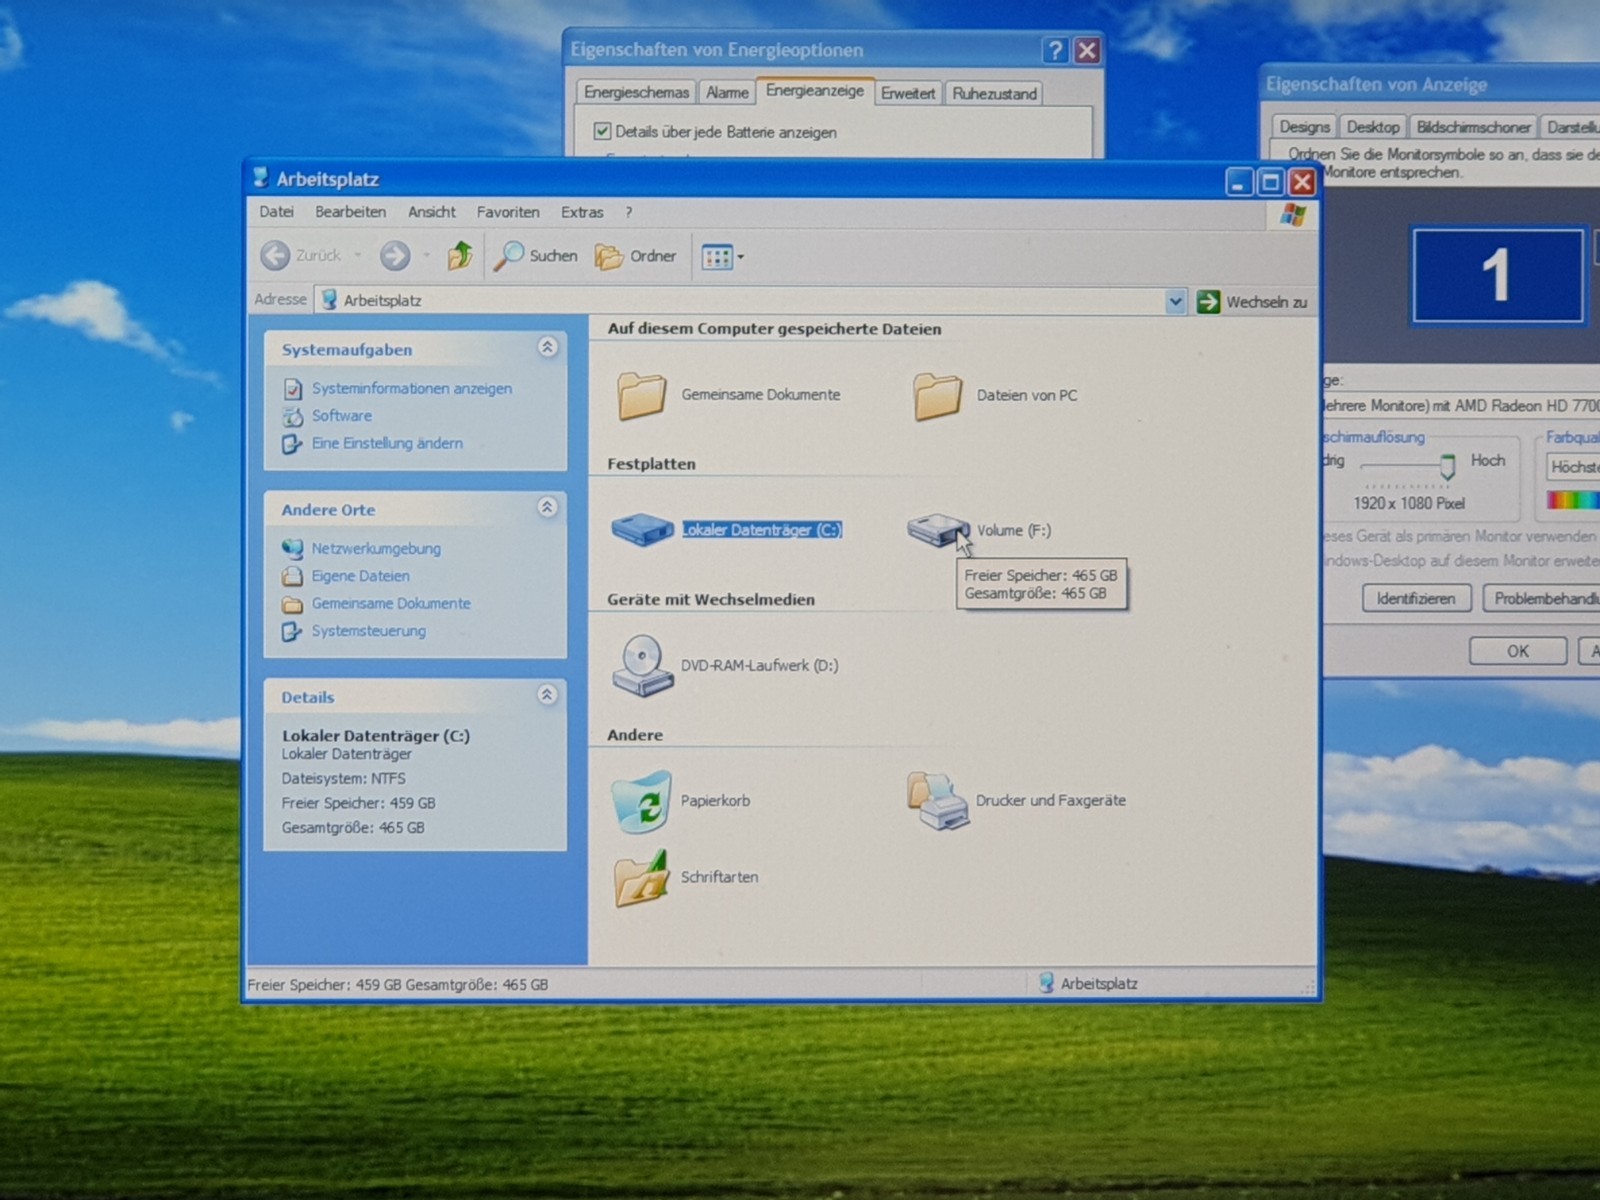Switch to the Ruhezustand tab
This screenshot has width=1600, height=1200.
click(994, 93)
